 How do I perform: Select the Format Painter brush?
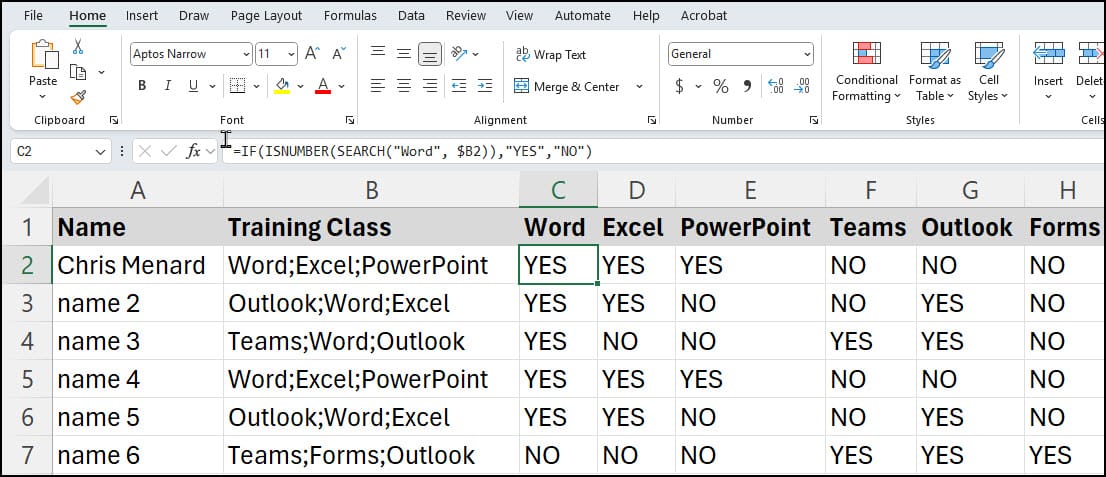tap(78, 97)
